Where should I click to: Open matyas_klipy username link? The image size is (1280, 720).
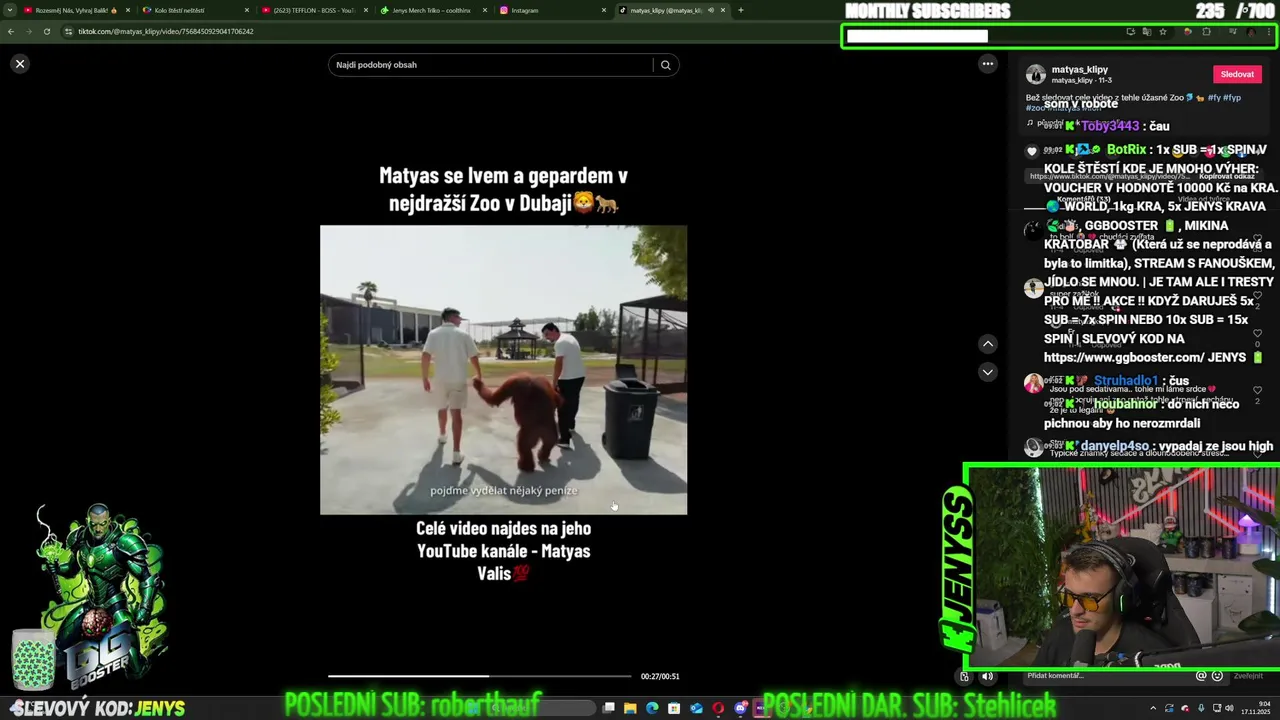click(x=1080, y=70)
